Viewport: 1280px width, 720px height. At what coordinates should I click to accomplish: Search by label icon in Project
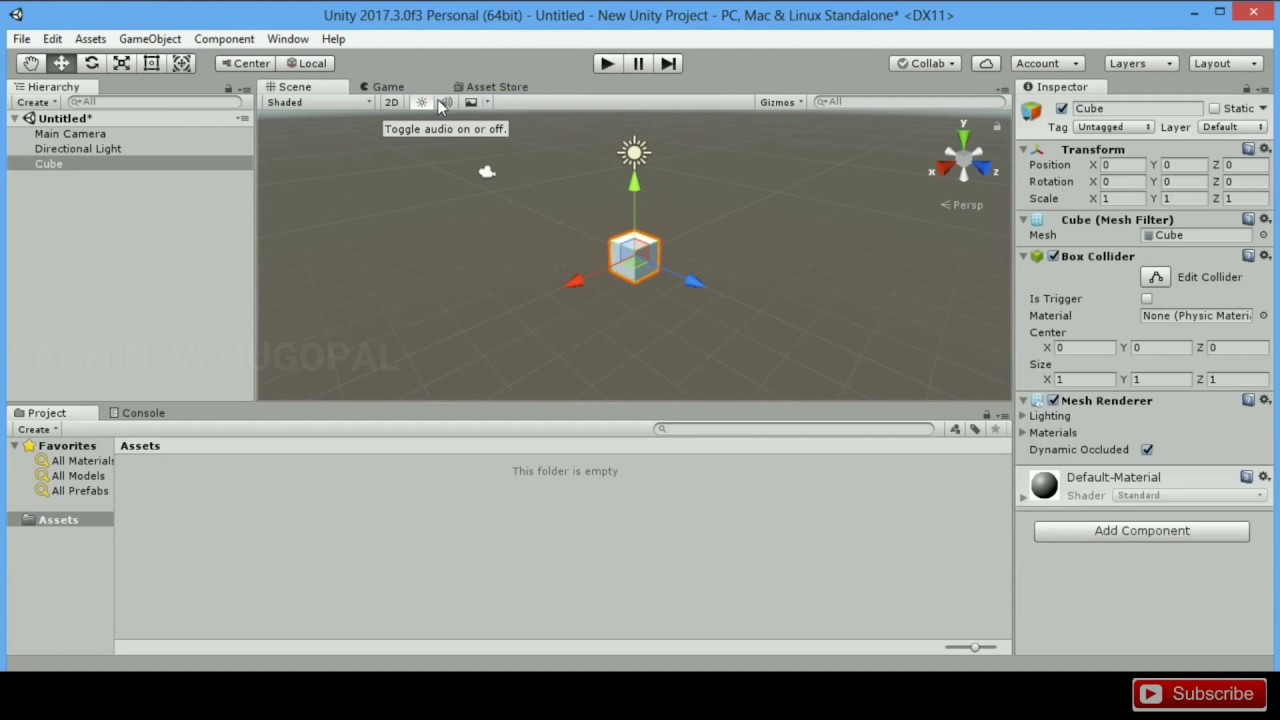point(975,429)
